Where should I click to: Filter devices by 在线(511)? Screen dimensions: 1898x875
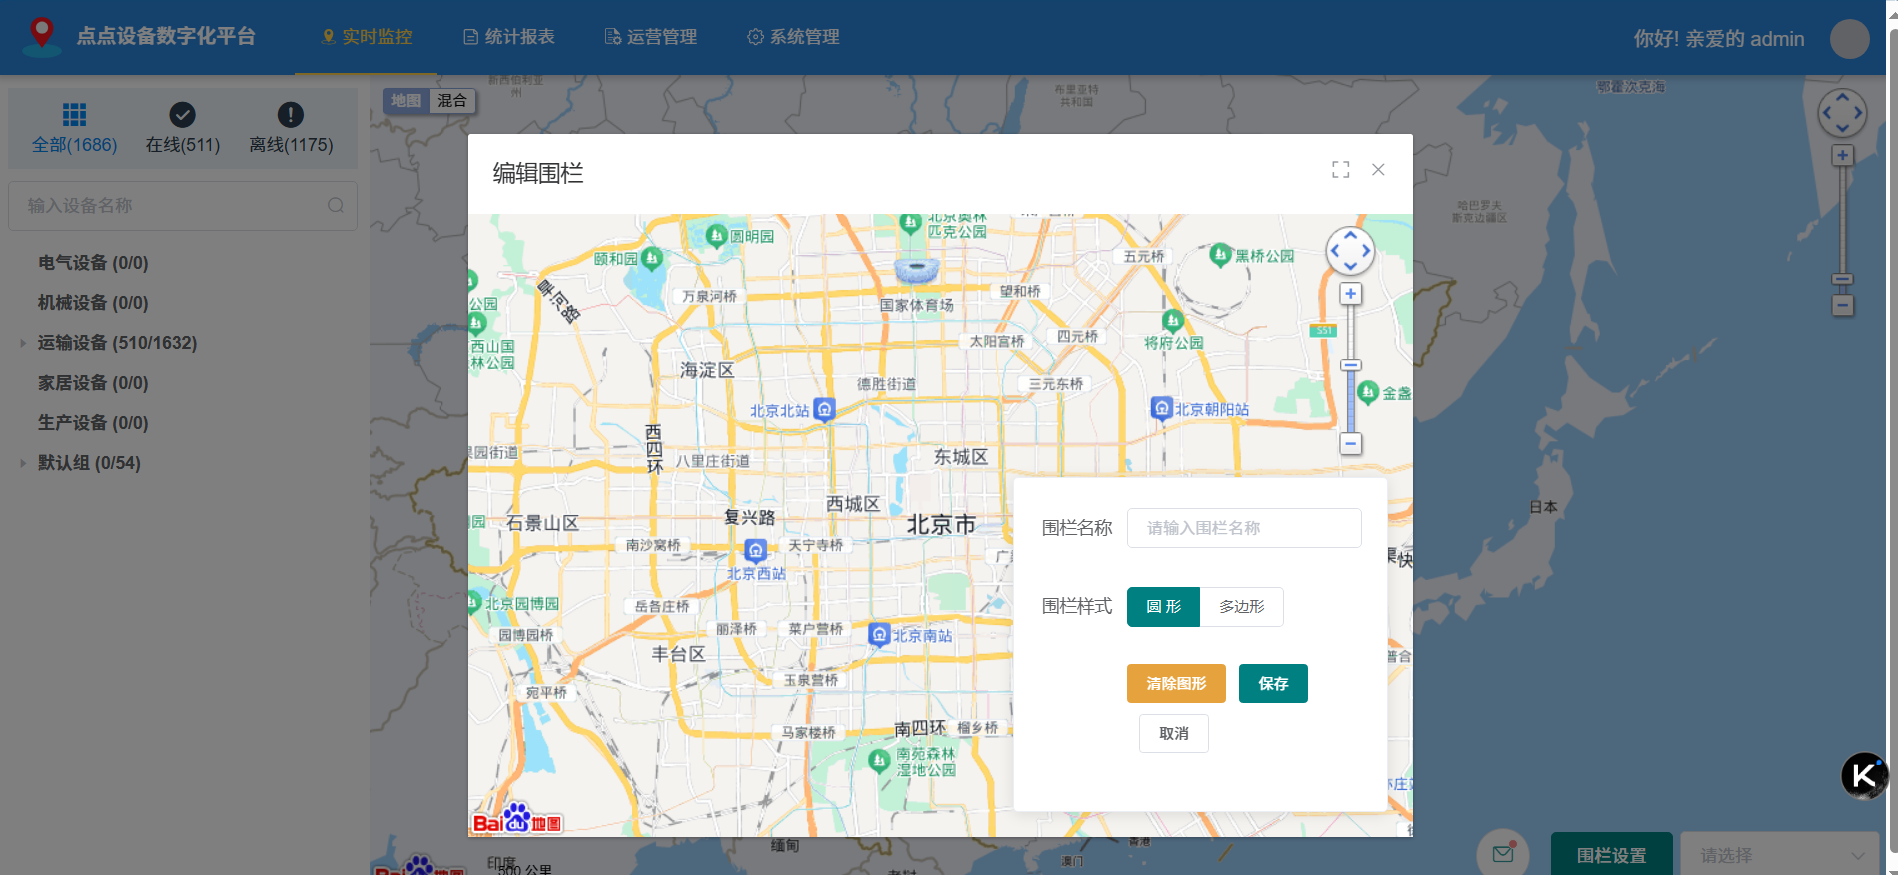183,128
